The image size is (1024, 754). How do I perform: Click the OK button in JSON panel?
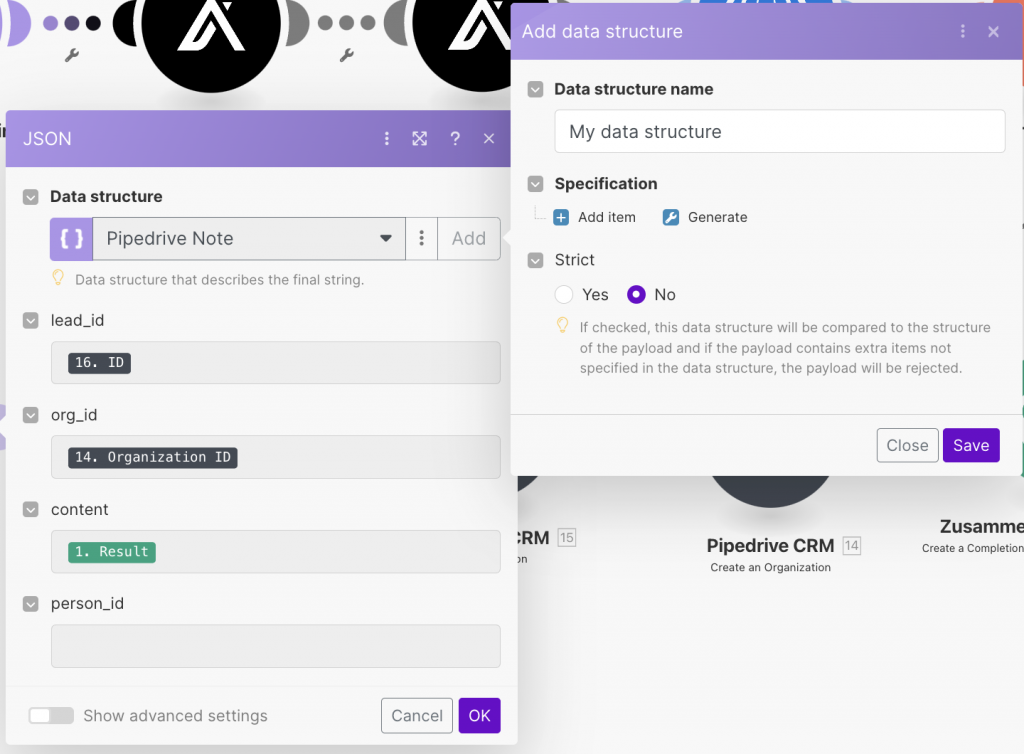coord(479,716)
